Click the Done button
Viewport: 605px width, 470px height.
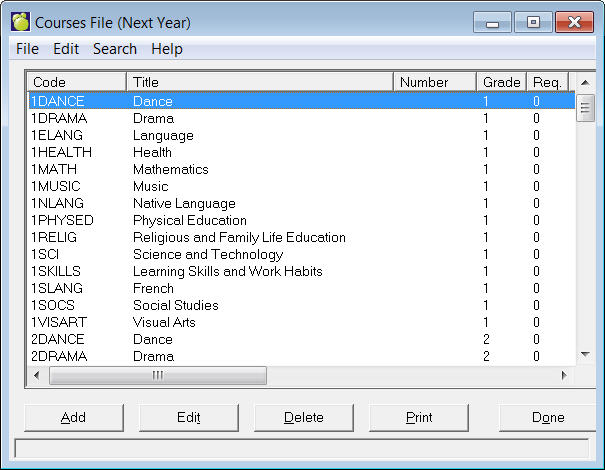548,417
